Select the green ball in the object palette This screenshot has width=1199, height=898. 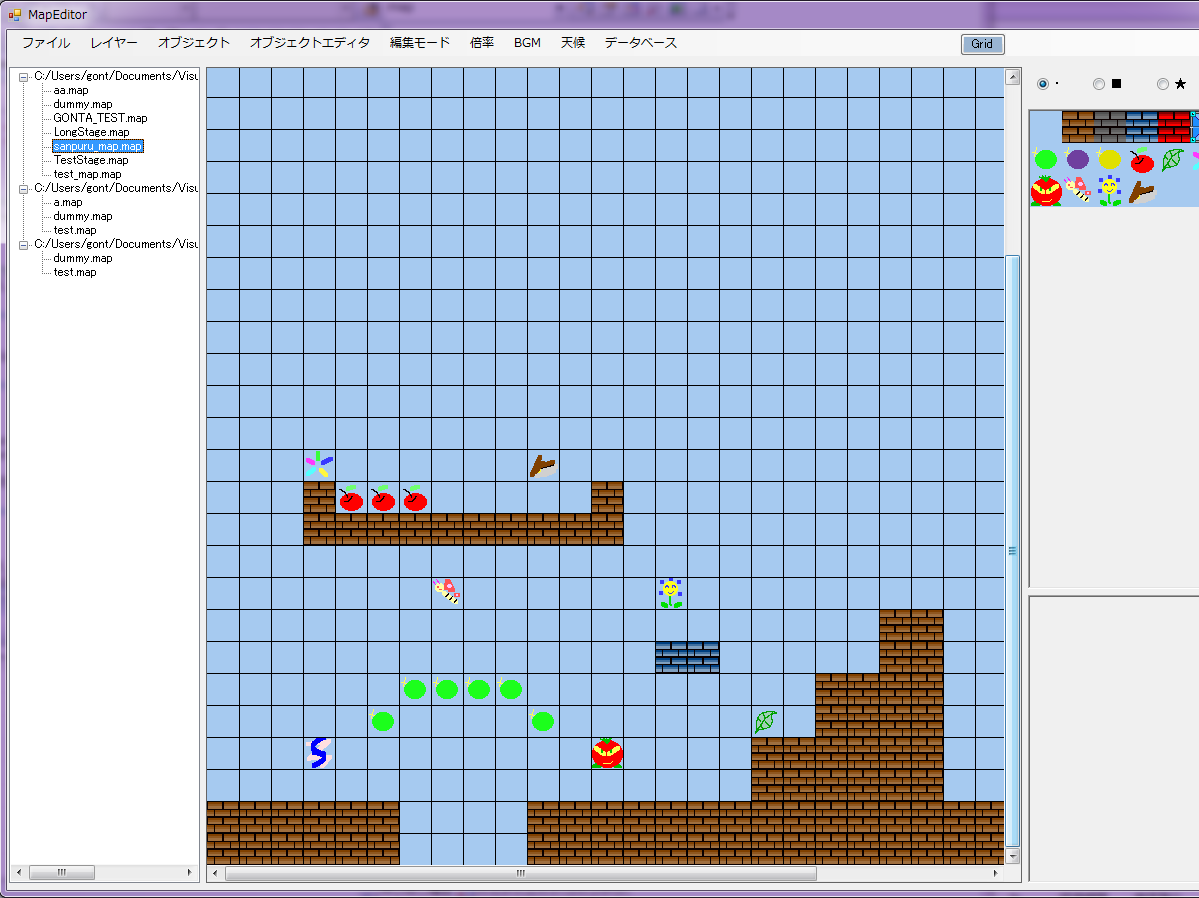(x=1045, y=159)
